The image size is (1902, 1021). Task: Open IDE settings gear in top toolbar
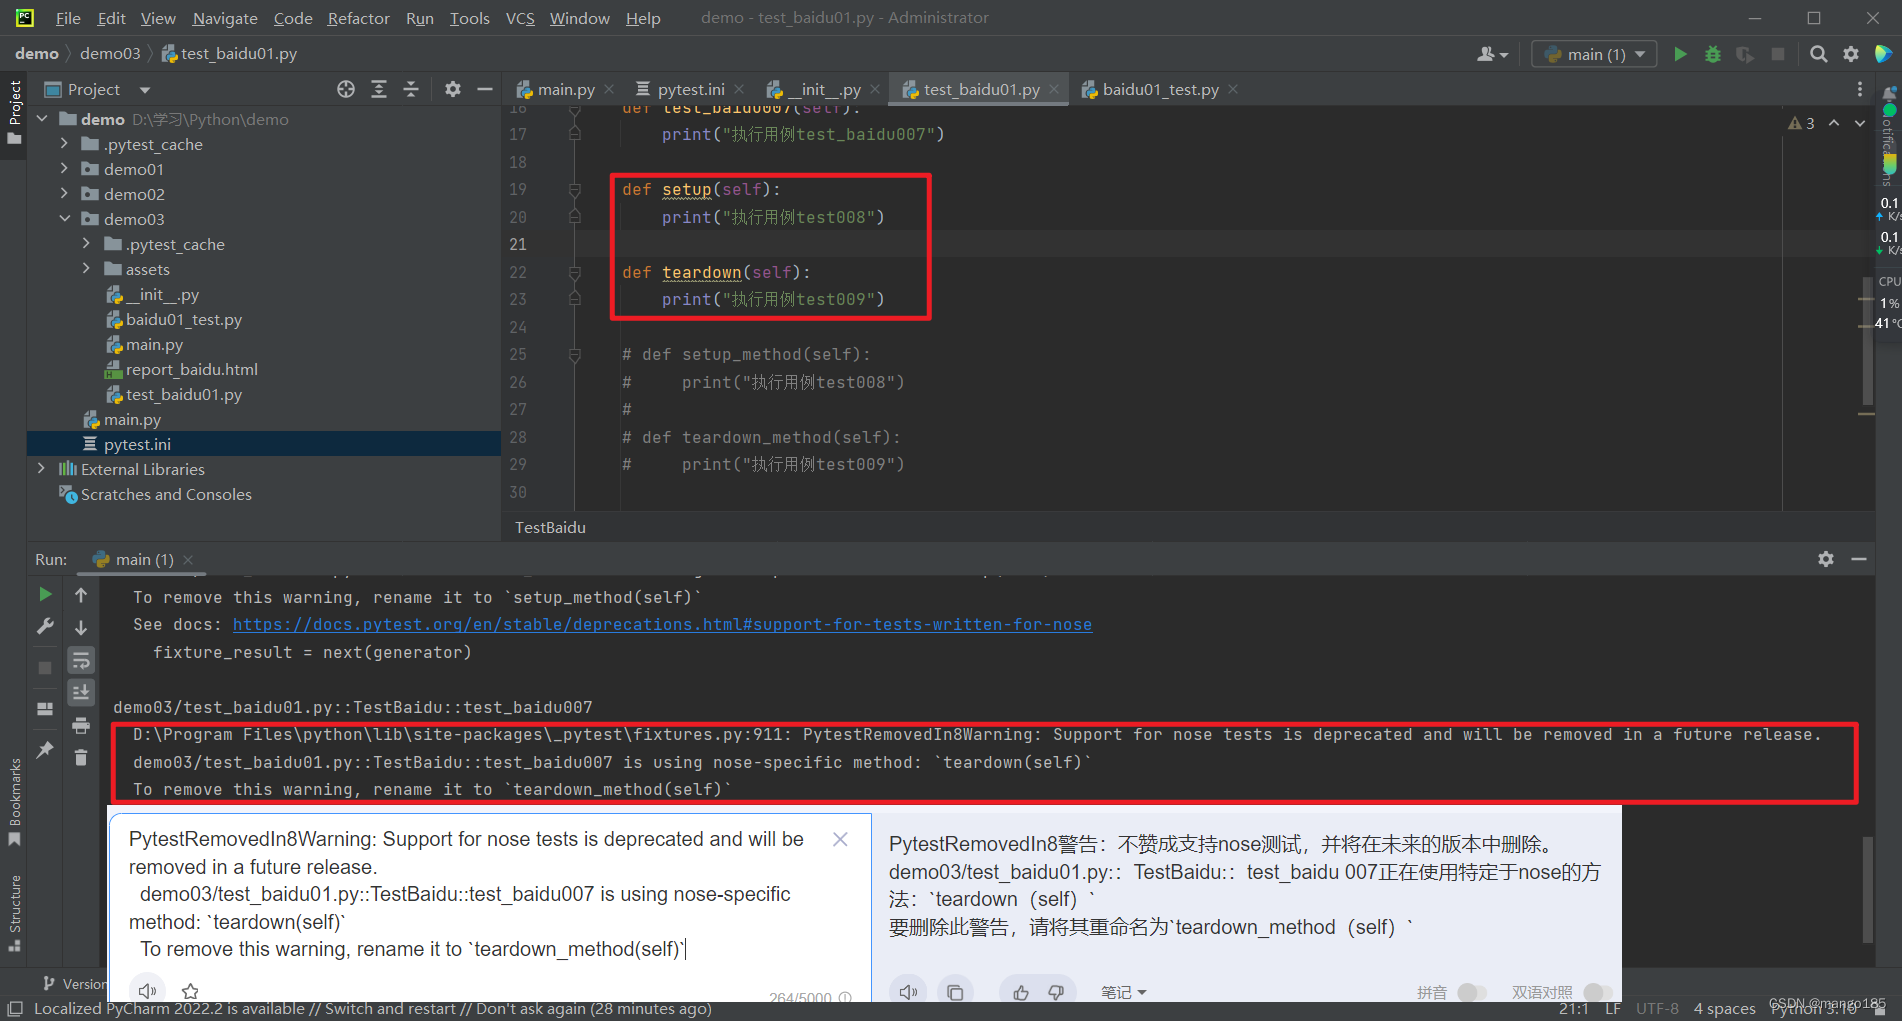click(x=1851, y=54)
